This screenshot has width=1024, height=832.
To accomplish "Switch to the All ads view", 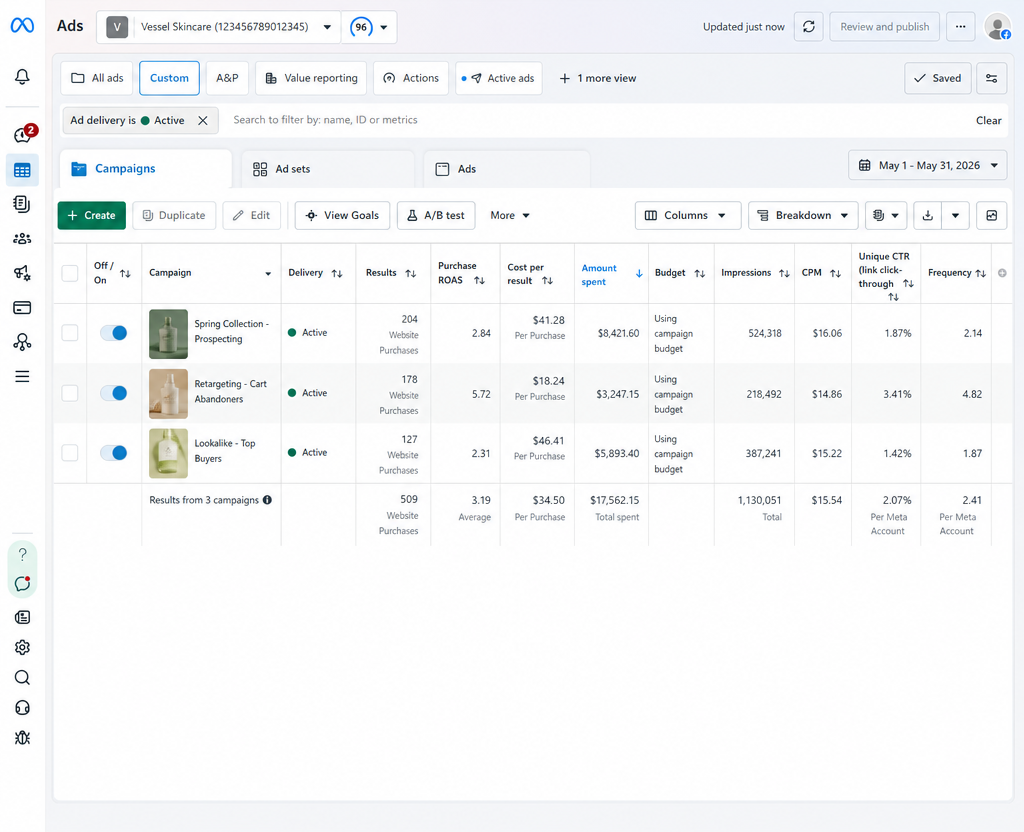I will [97, 78].
